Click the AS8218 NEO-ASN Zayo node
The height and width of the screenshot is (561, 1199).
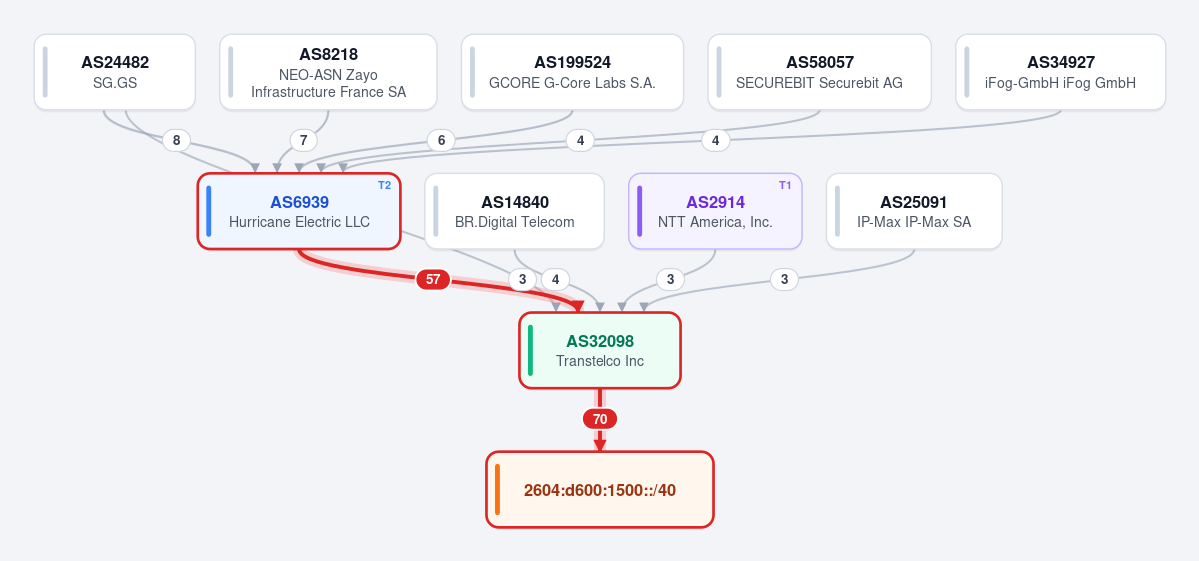(328, 72)
